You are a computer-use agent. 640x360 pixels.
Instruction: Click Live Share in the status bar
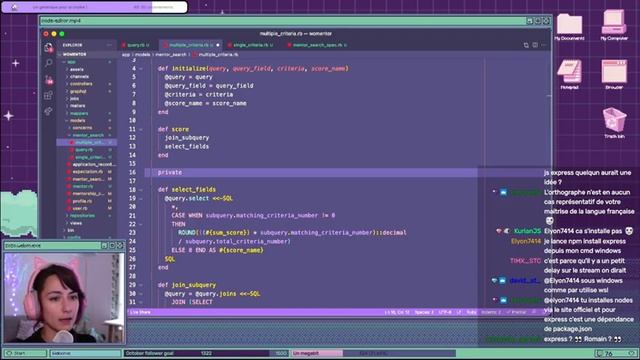point(140,312)
